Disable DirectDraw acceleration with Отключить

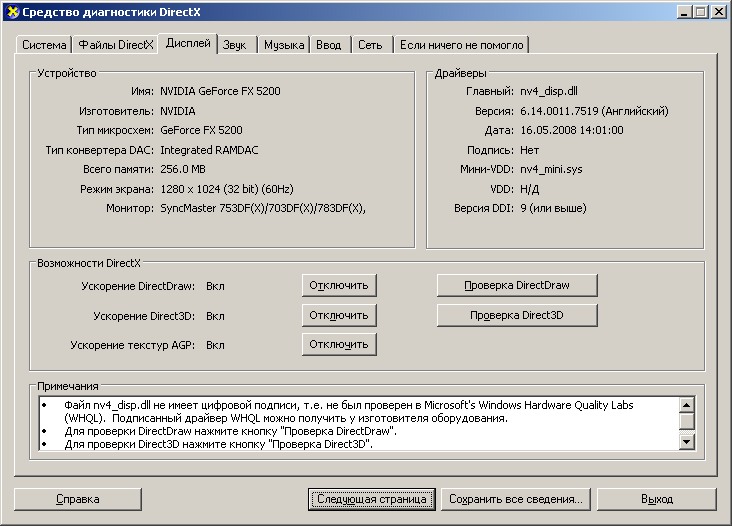pyautogui.click(x=339, y=285)
